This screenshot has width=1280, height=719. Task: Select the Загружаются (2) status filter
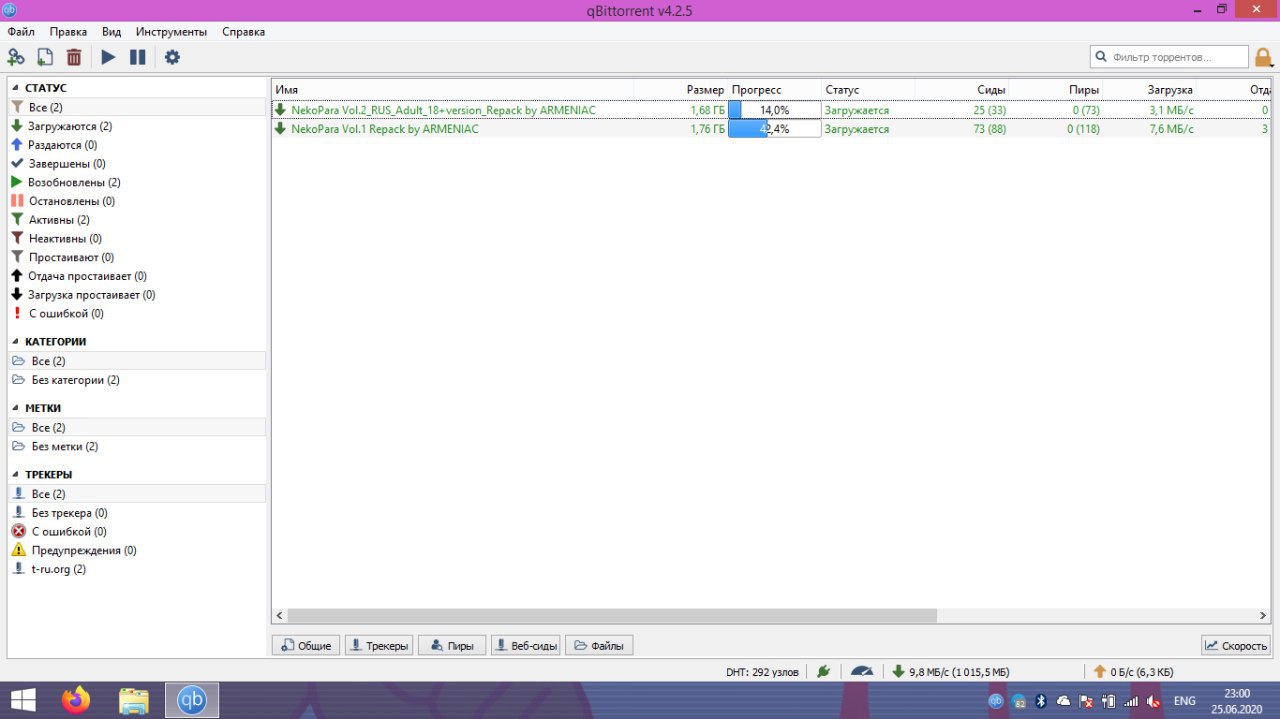(x=137, y=126)
